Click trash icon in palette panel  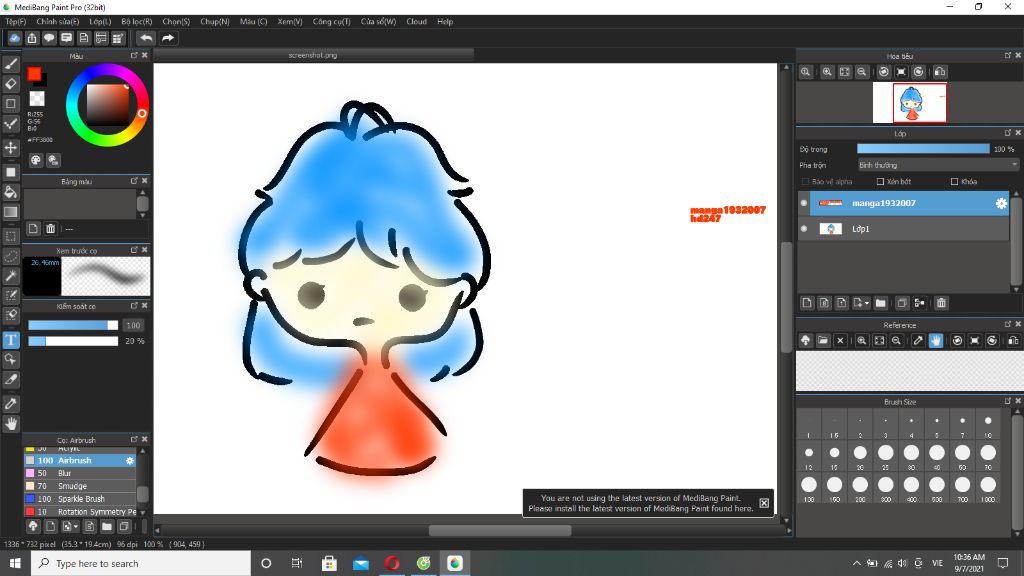pyautogui.click(x=50, y=229)
